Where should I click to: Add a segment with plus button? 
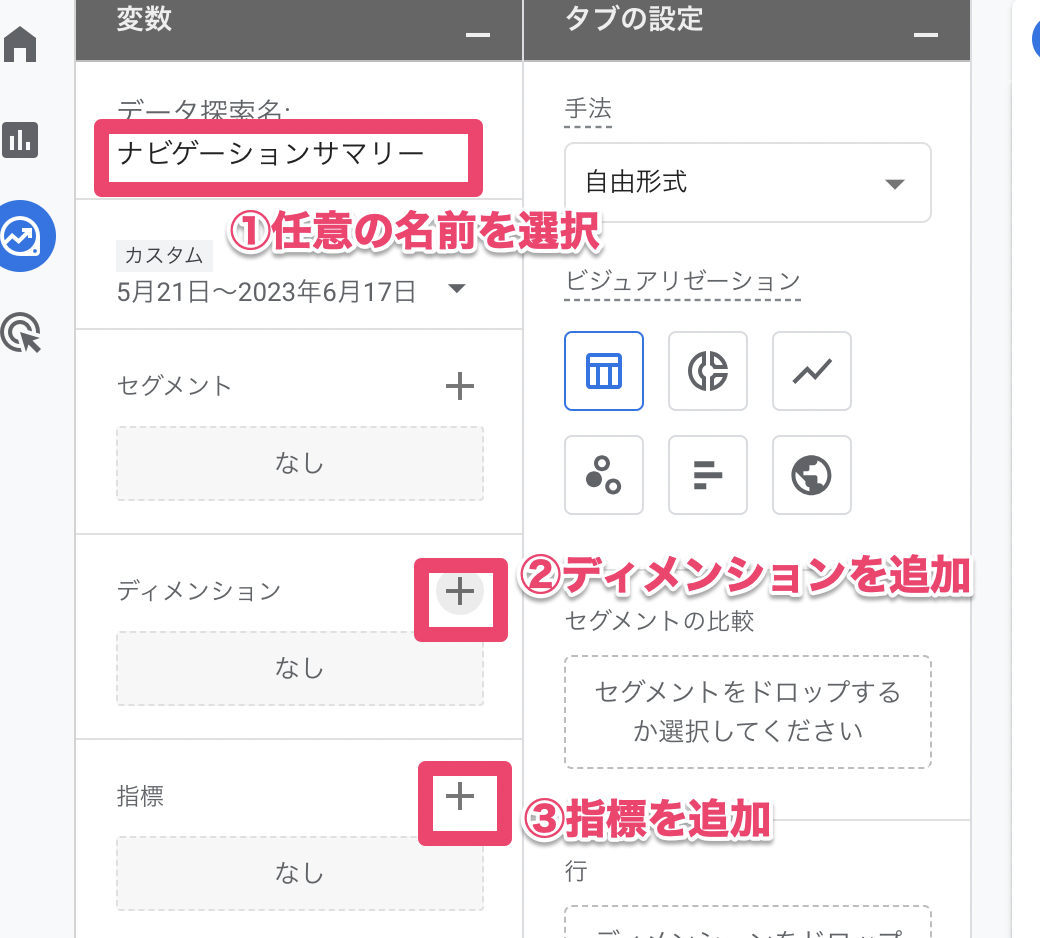point(459,386)
